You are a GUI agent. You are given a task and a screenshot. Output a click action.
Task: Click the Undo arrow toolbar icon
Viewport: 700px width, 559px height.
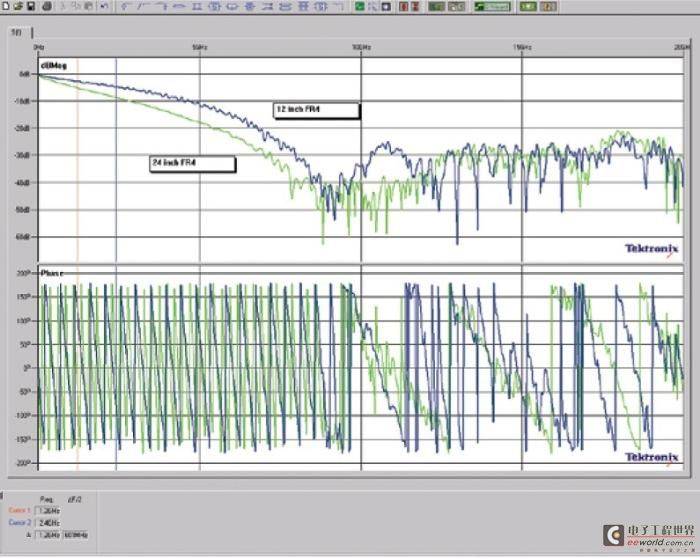click(x=104, y=6)
